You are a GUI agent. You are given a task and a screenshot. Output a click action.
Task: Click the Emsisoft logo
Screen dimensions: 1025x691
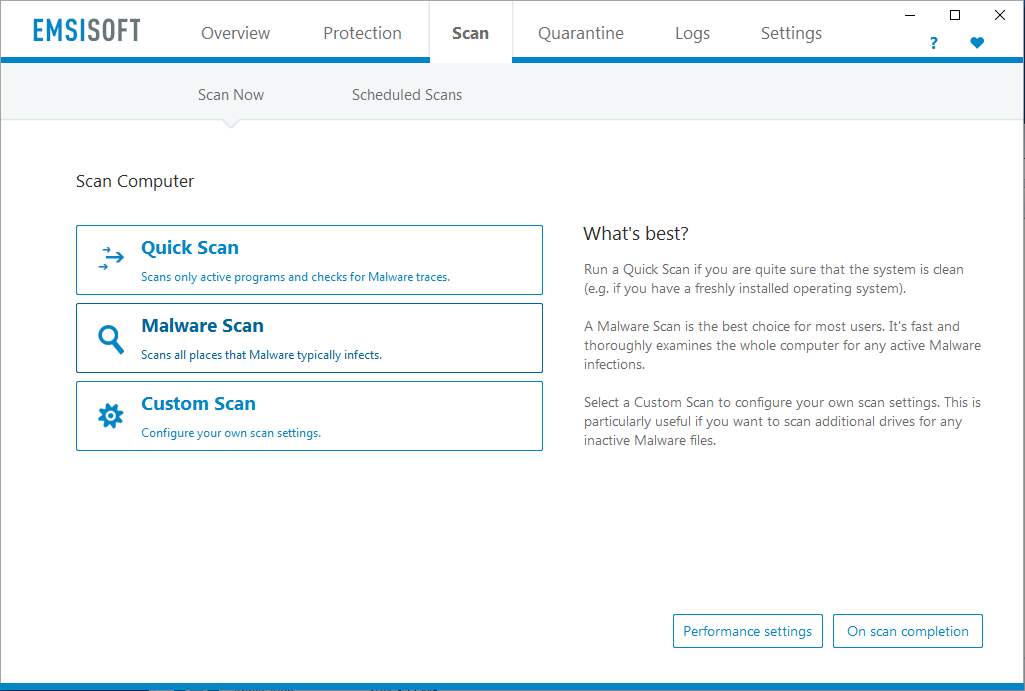[x=86, y=31]
